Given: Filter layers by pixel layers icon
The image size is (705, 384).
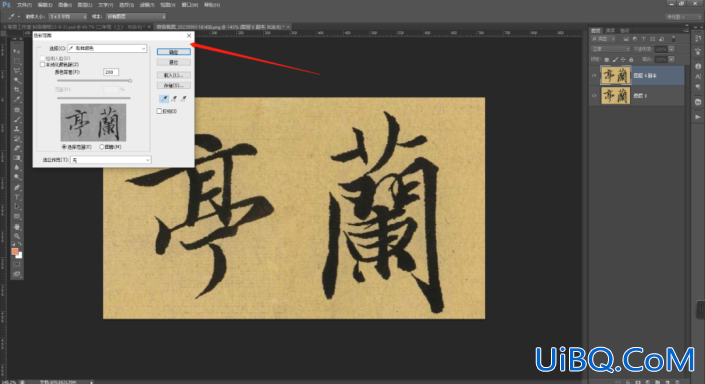Looking at the screenshot, I should 626,39.
